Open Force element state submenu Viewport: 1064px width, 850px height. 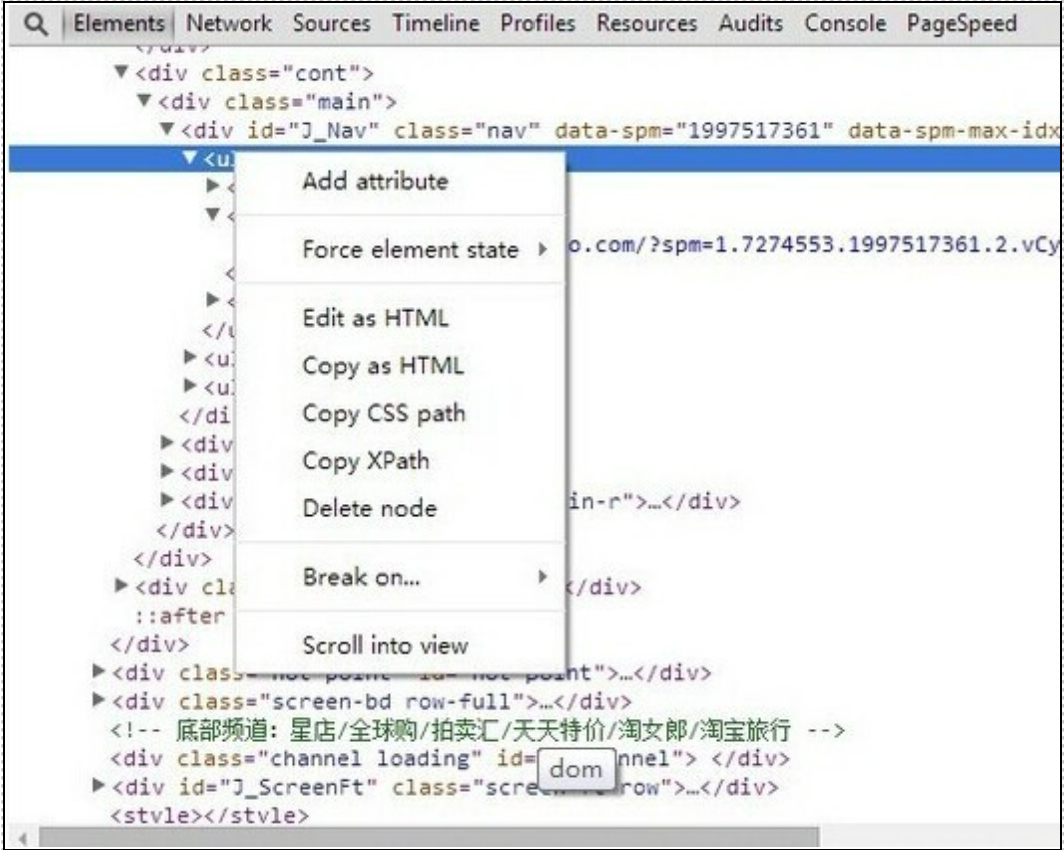pyautogui.click(x=410, y=250)
